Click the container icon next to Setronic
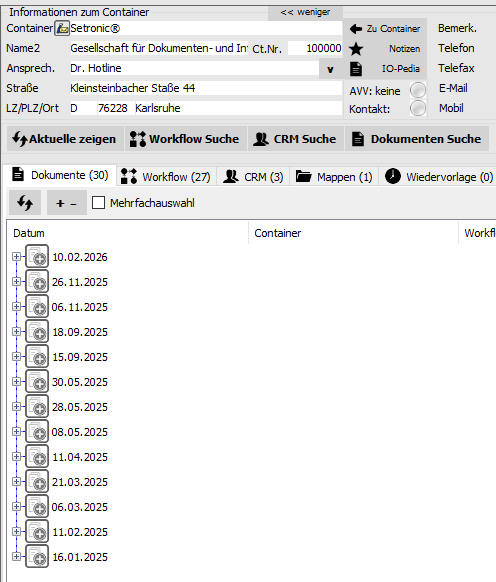 pyautogui.click(x=62, y=28)
